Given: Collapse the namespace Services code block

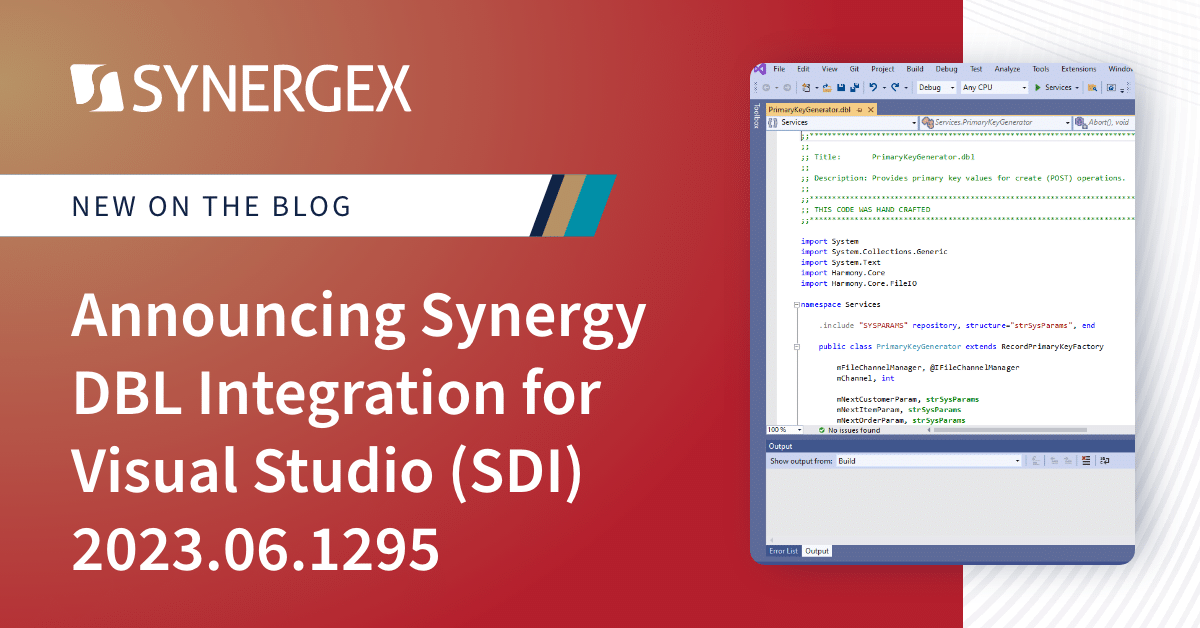Looking at the screenshot, I should pyautogui.click(x=795, y=304).
